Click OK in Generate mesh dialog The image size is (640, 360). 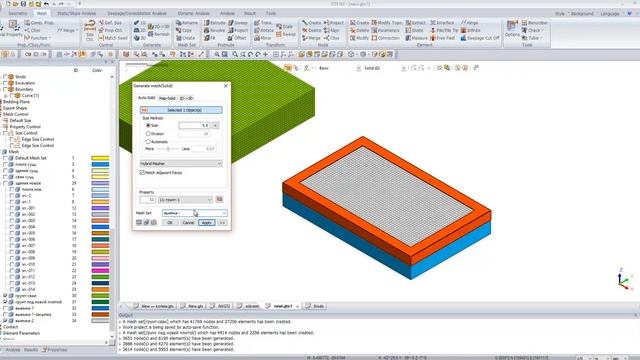170,222
